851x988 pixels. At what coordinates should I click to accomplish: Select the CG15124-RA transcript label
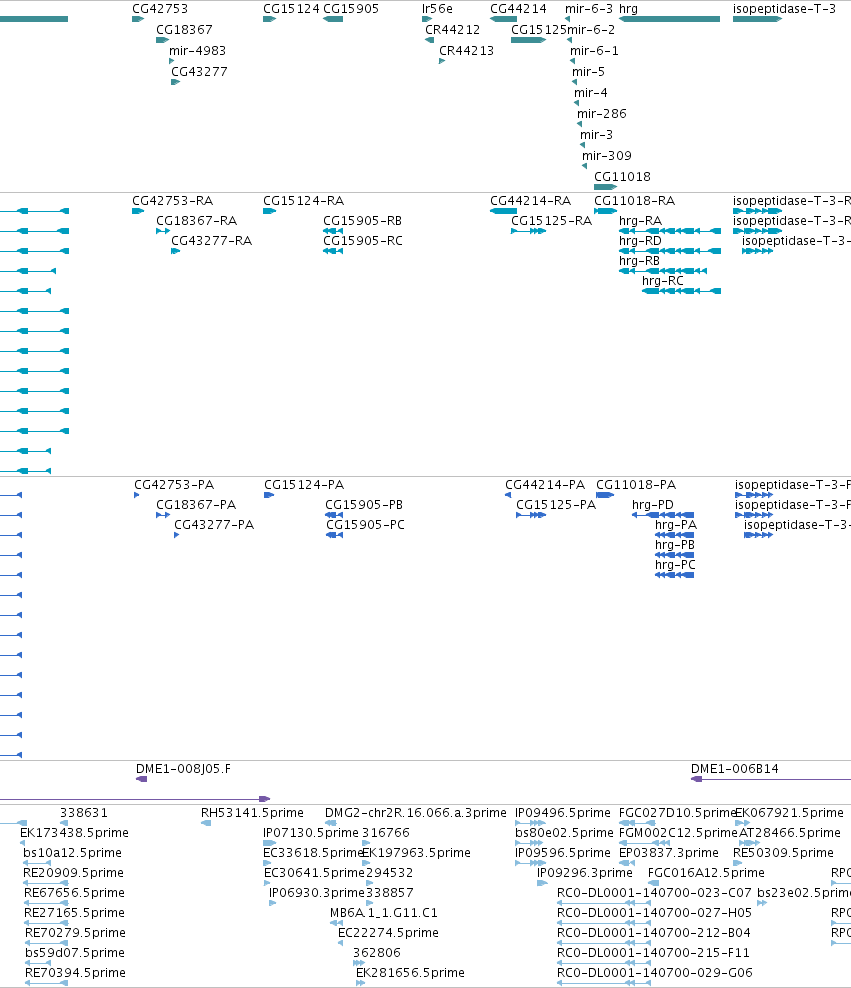click(x=304, y=201)
